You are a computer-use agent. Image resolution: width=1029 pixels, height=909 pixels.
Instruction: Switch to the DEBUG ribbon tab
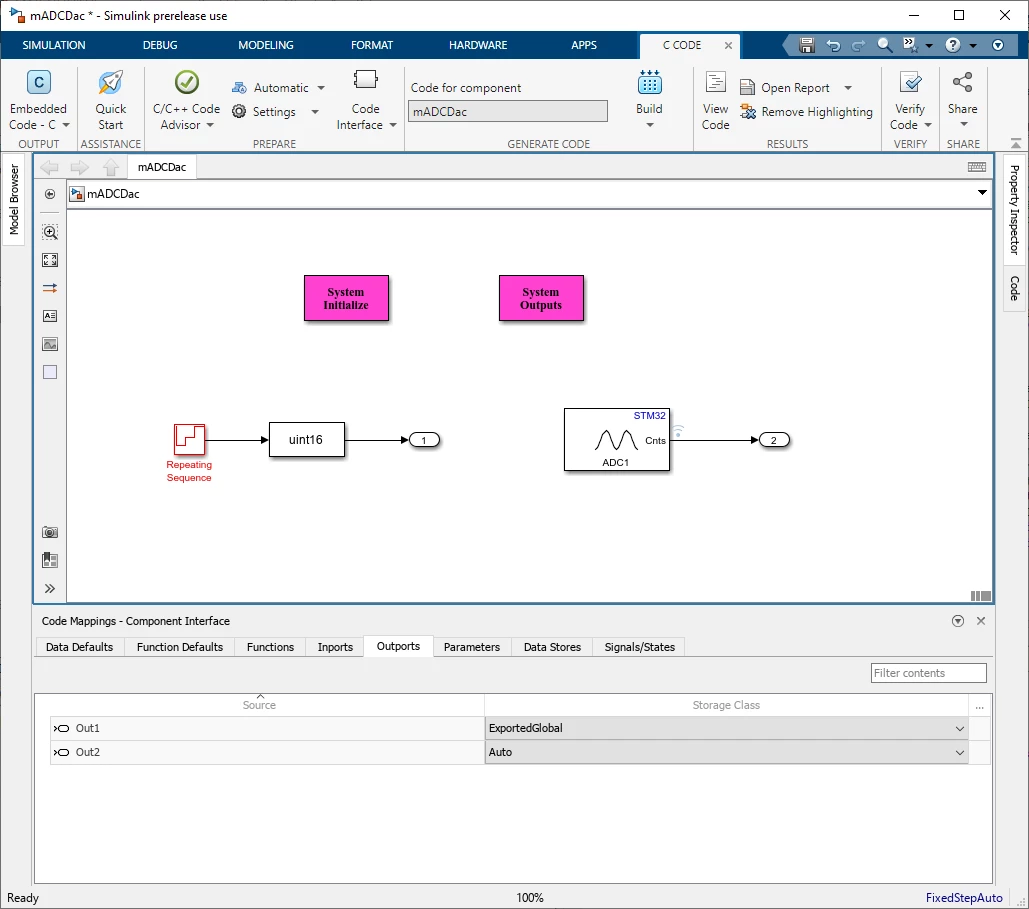(160, 45)
